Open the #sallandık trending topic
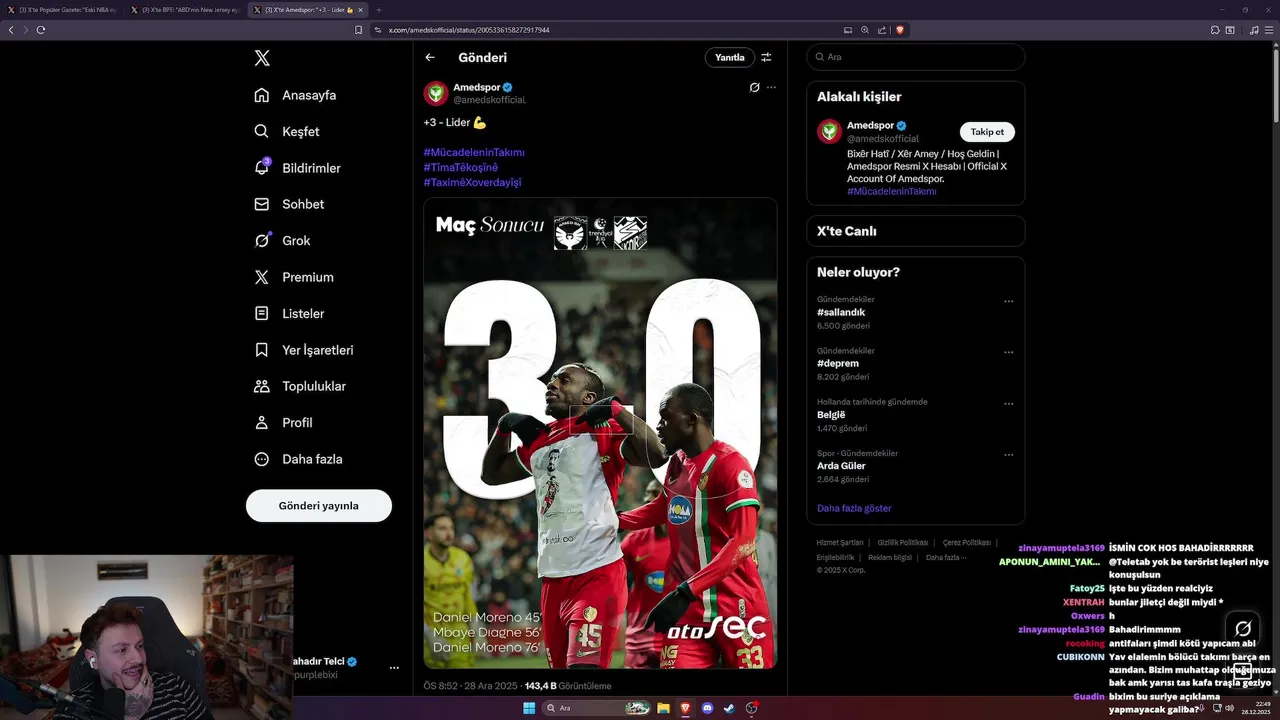The width and height of the screenshot is (1280, 720). (841, 312)
